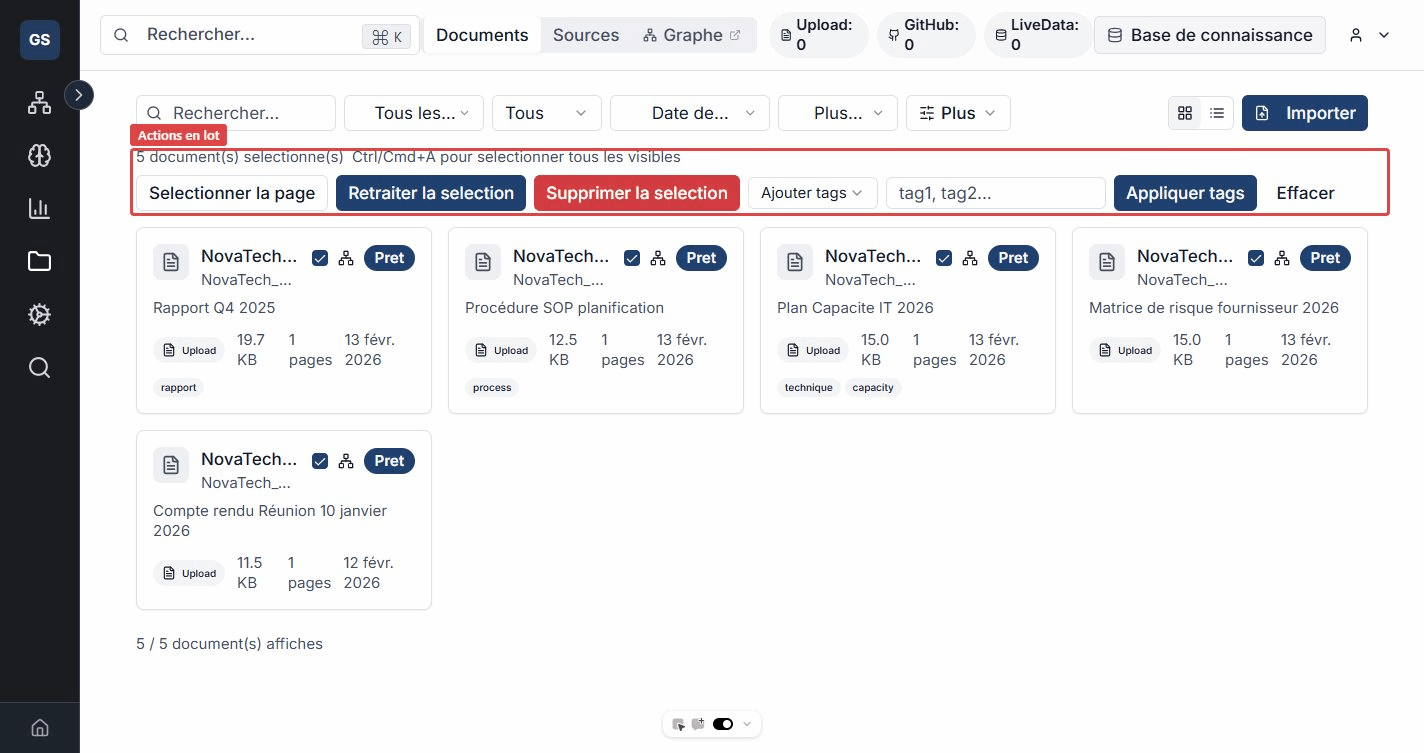This screenshot has height=753, width=1424.
Task: Click the brain icon in sidebar
Action: [x=39, y=156]
